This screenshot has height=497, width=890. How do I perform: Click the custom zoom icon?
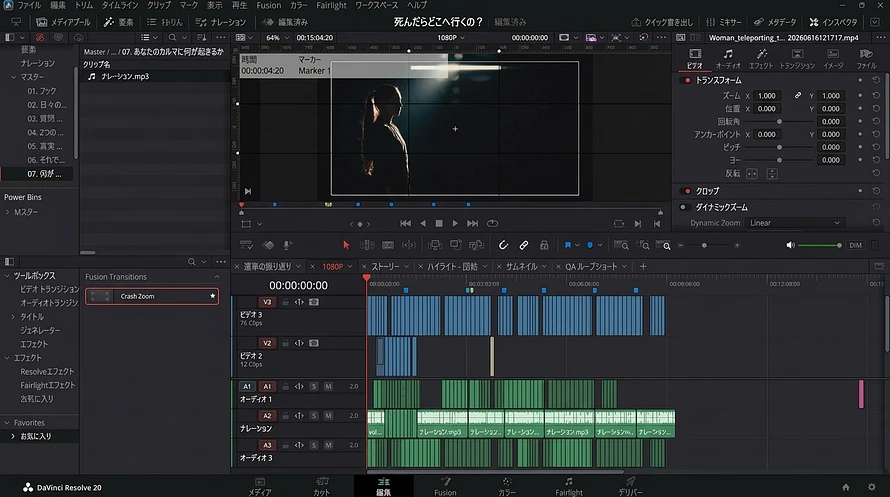pyautogui.click(x=664, y=245)
